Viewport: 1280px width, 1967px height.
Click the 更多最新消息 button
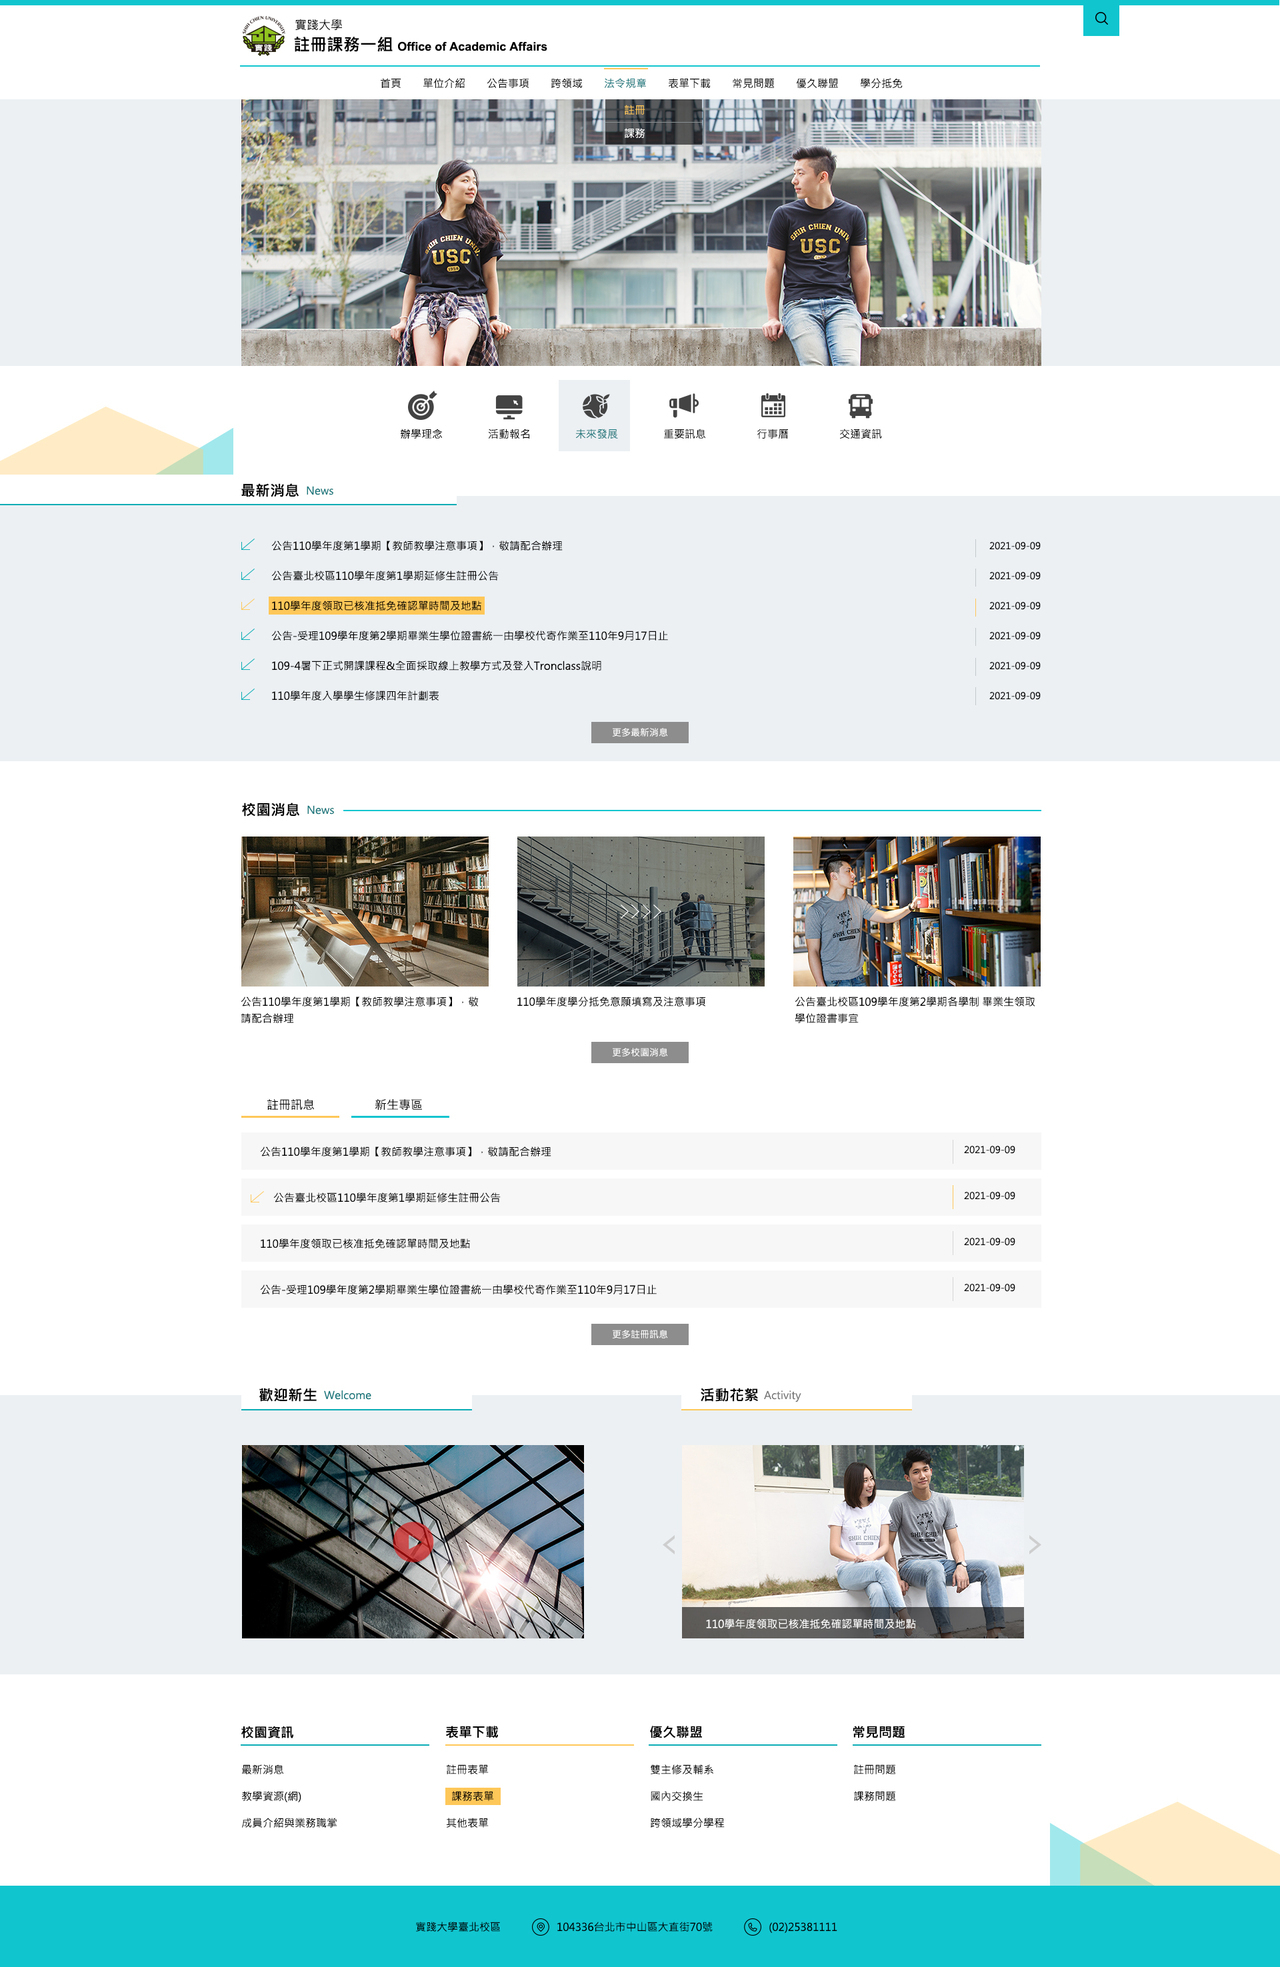pos(640,732)
